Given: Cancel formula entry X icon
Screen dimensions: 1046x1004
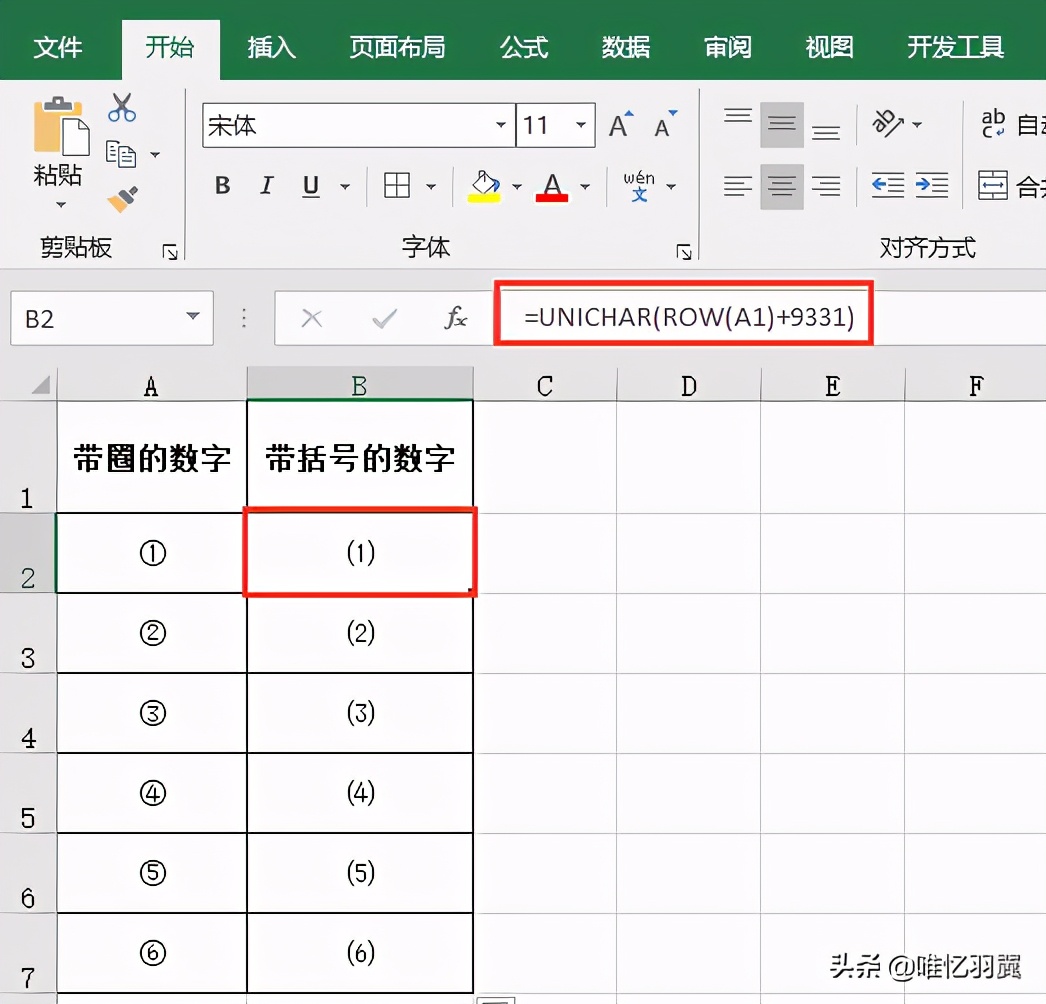Looking at the screenshot, I should [312, 319].
